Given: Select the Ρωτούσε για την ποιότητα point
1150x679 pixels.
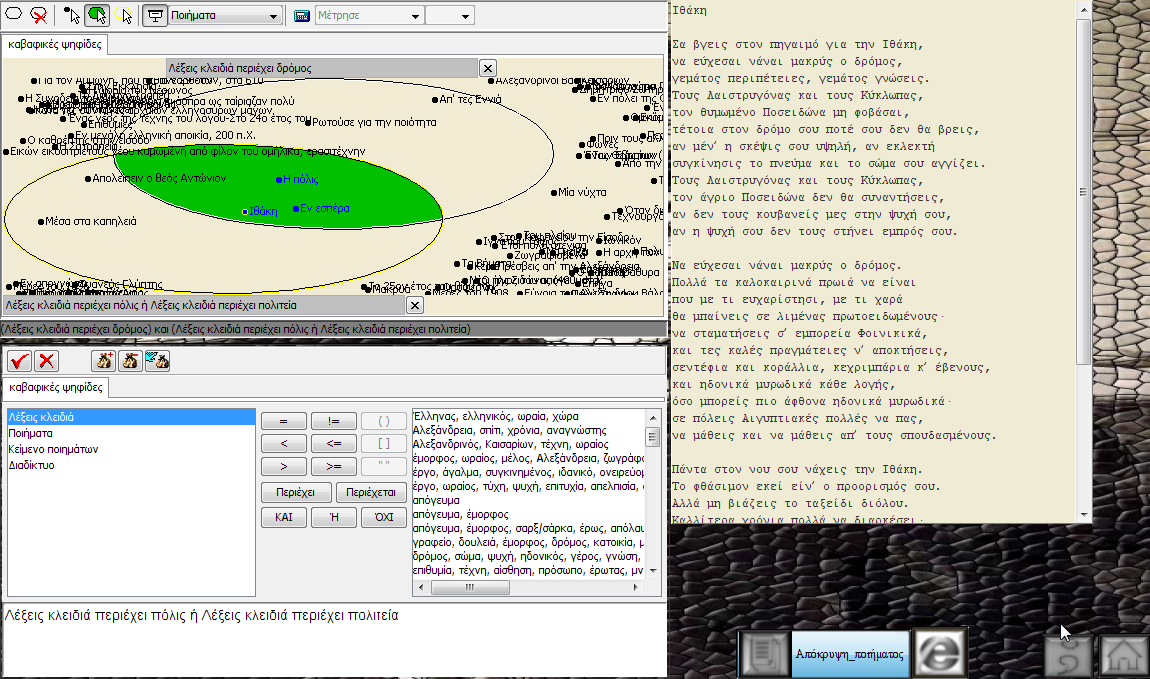Looking at the screenshot, I should tap(309, 122).
